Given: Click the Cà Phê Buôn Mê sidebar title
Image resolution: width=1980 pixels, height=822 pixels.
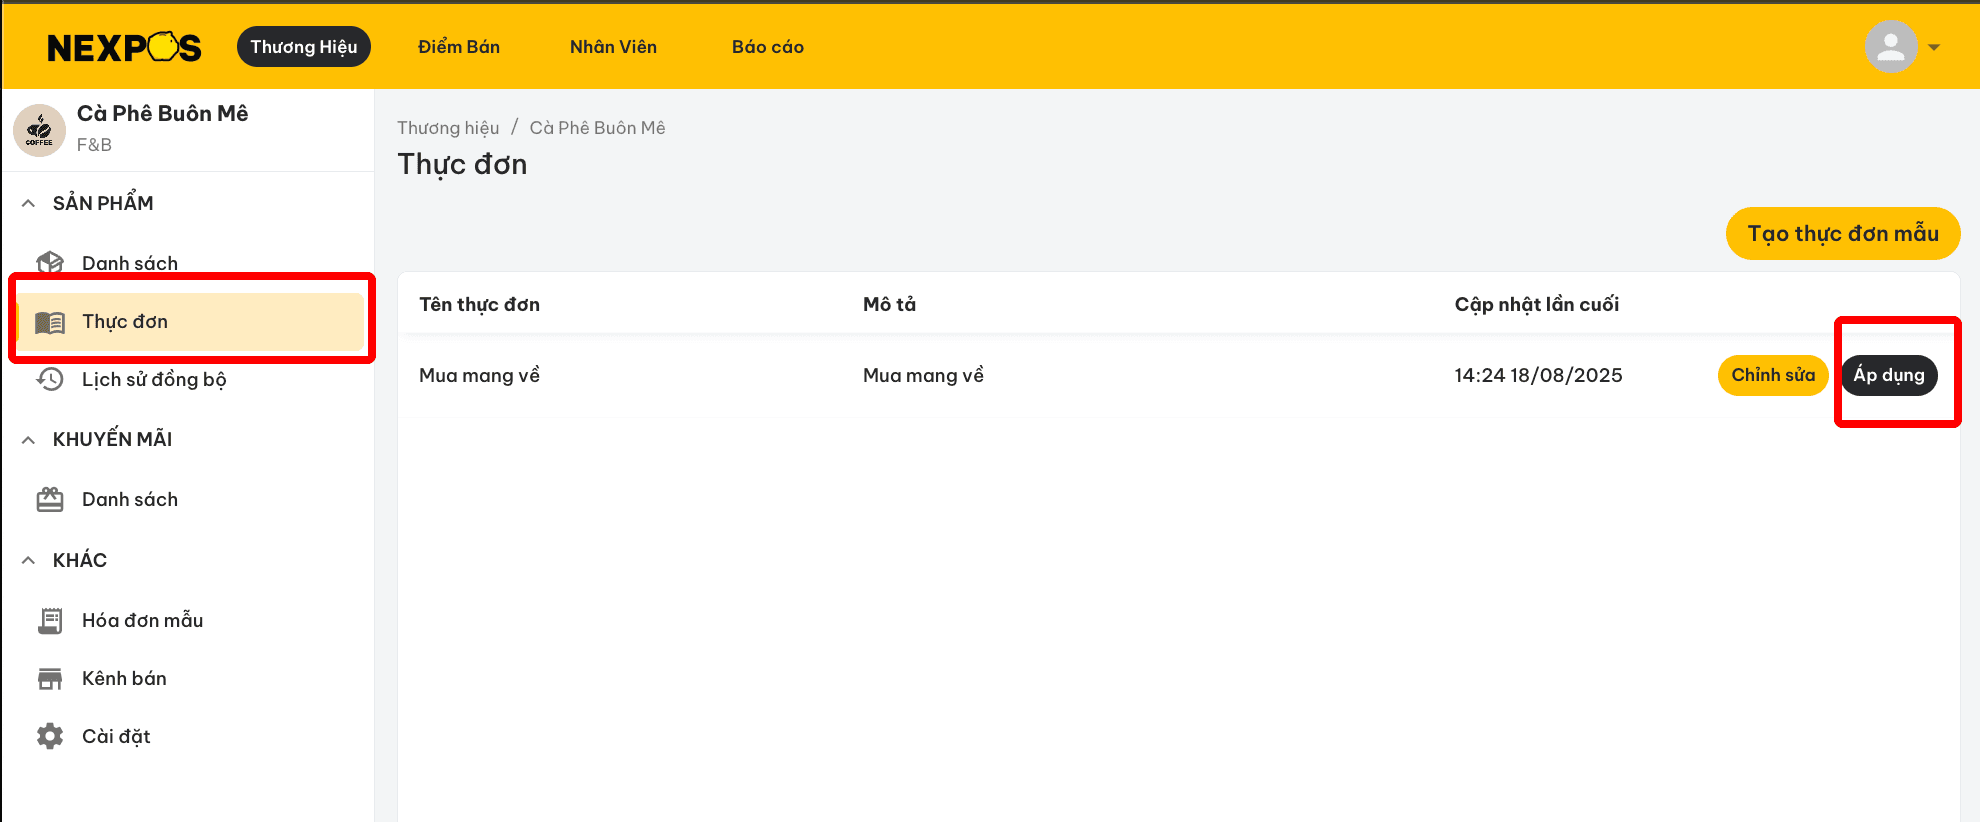Looking at the screenshot, I should click(x=163, y=113).
